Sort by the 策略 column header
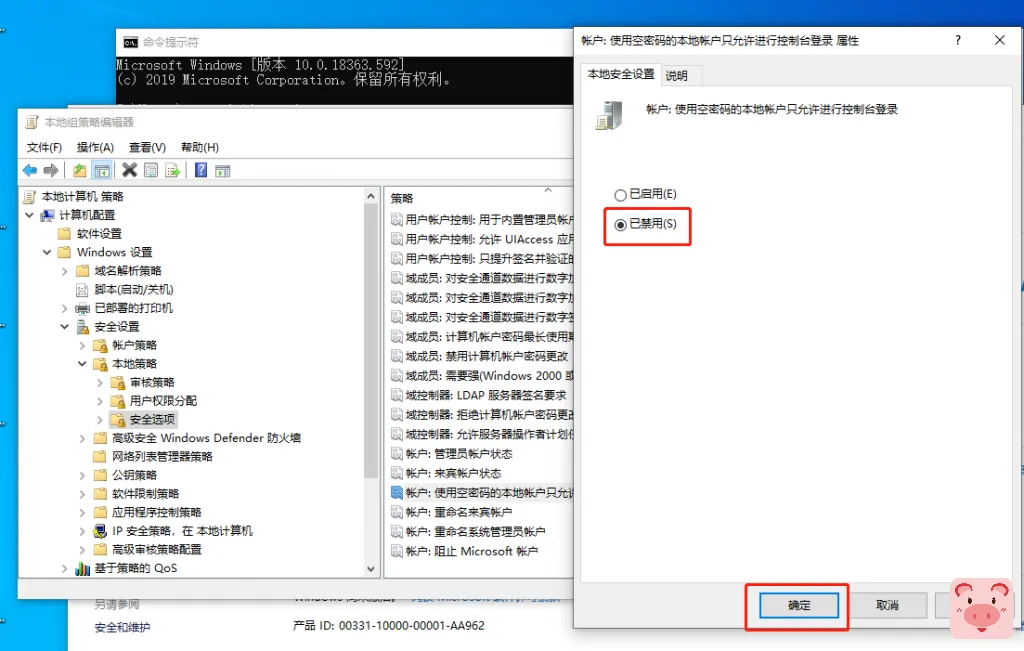Screen dimensions: 1024x651 479,198
